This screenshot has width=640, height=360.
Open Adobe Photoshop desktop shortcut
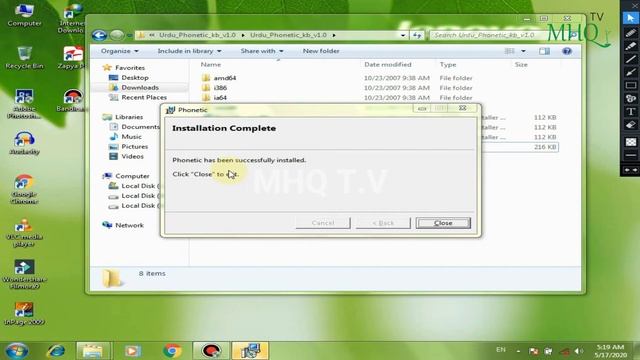24,104
